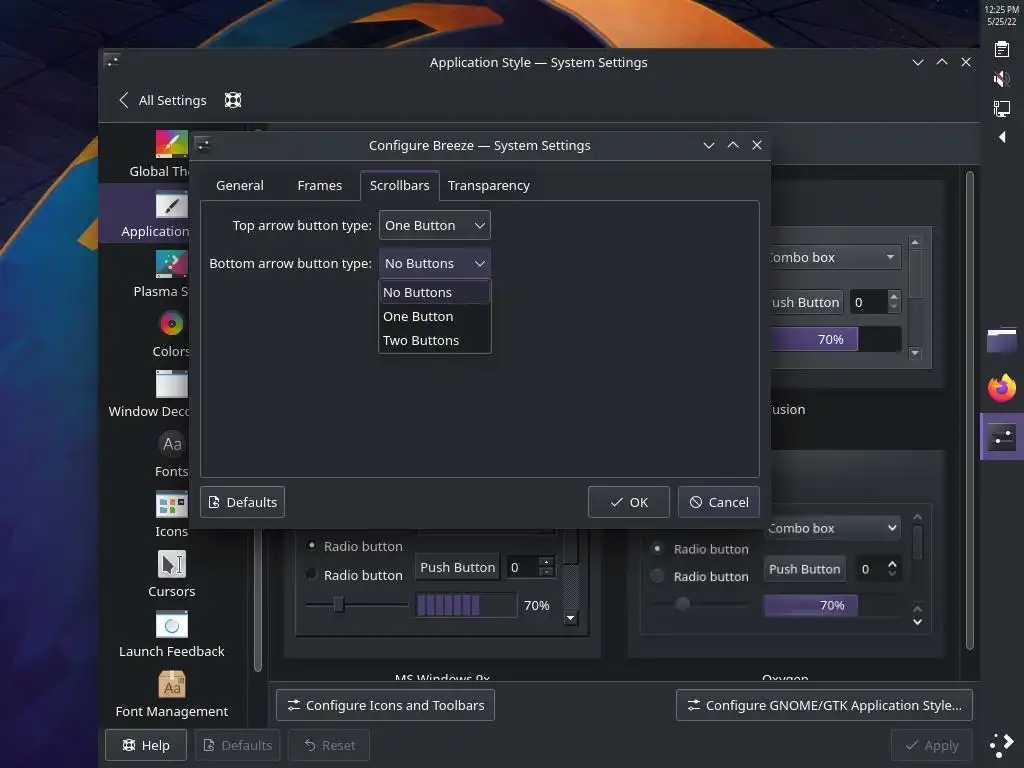Select the Application Style sidebar icon
The height and width of the screenshot is (768, 1024).
click(x=172, y=204)
